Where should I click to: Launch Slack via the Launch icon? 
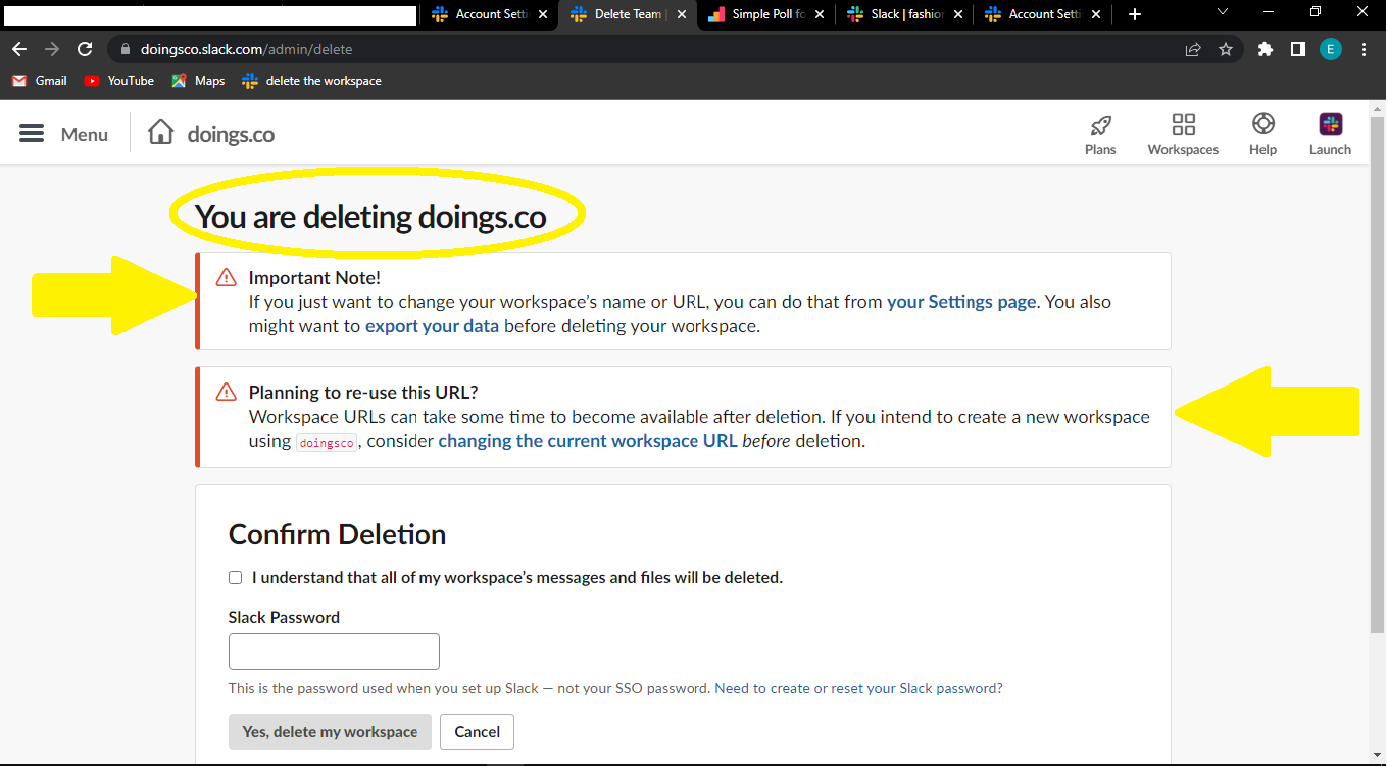(1330, 124)
